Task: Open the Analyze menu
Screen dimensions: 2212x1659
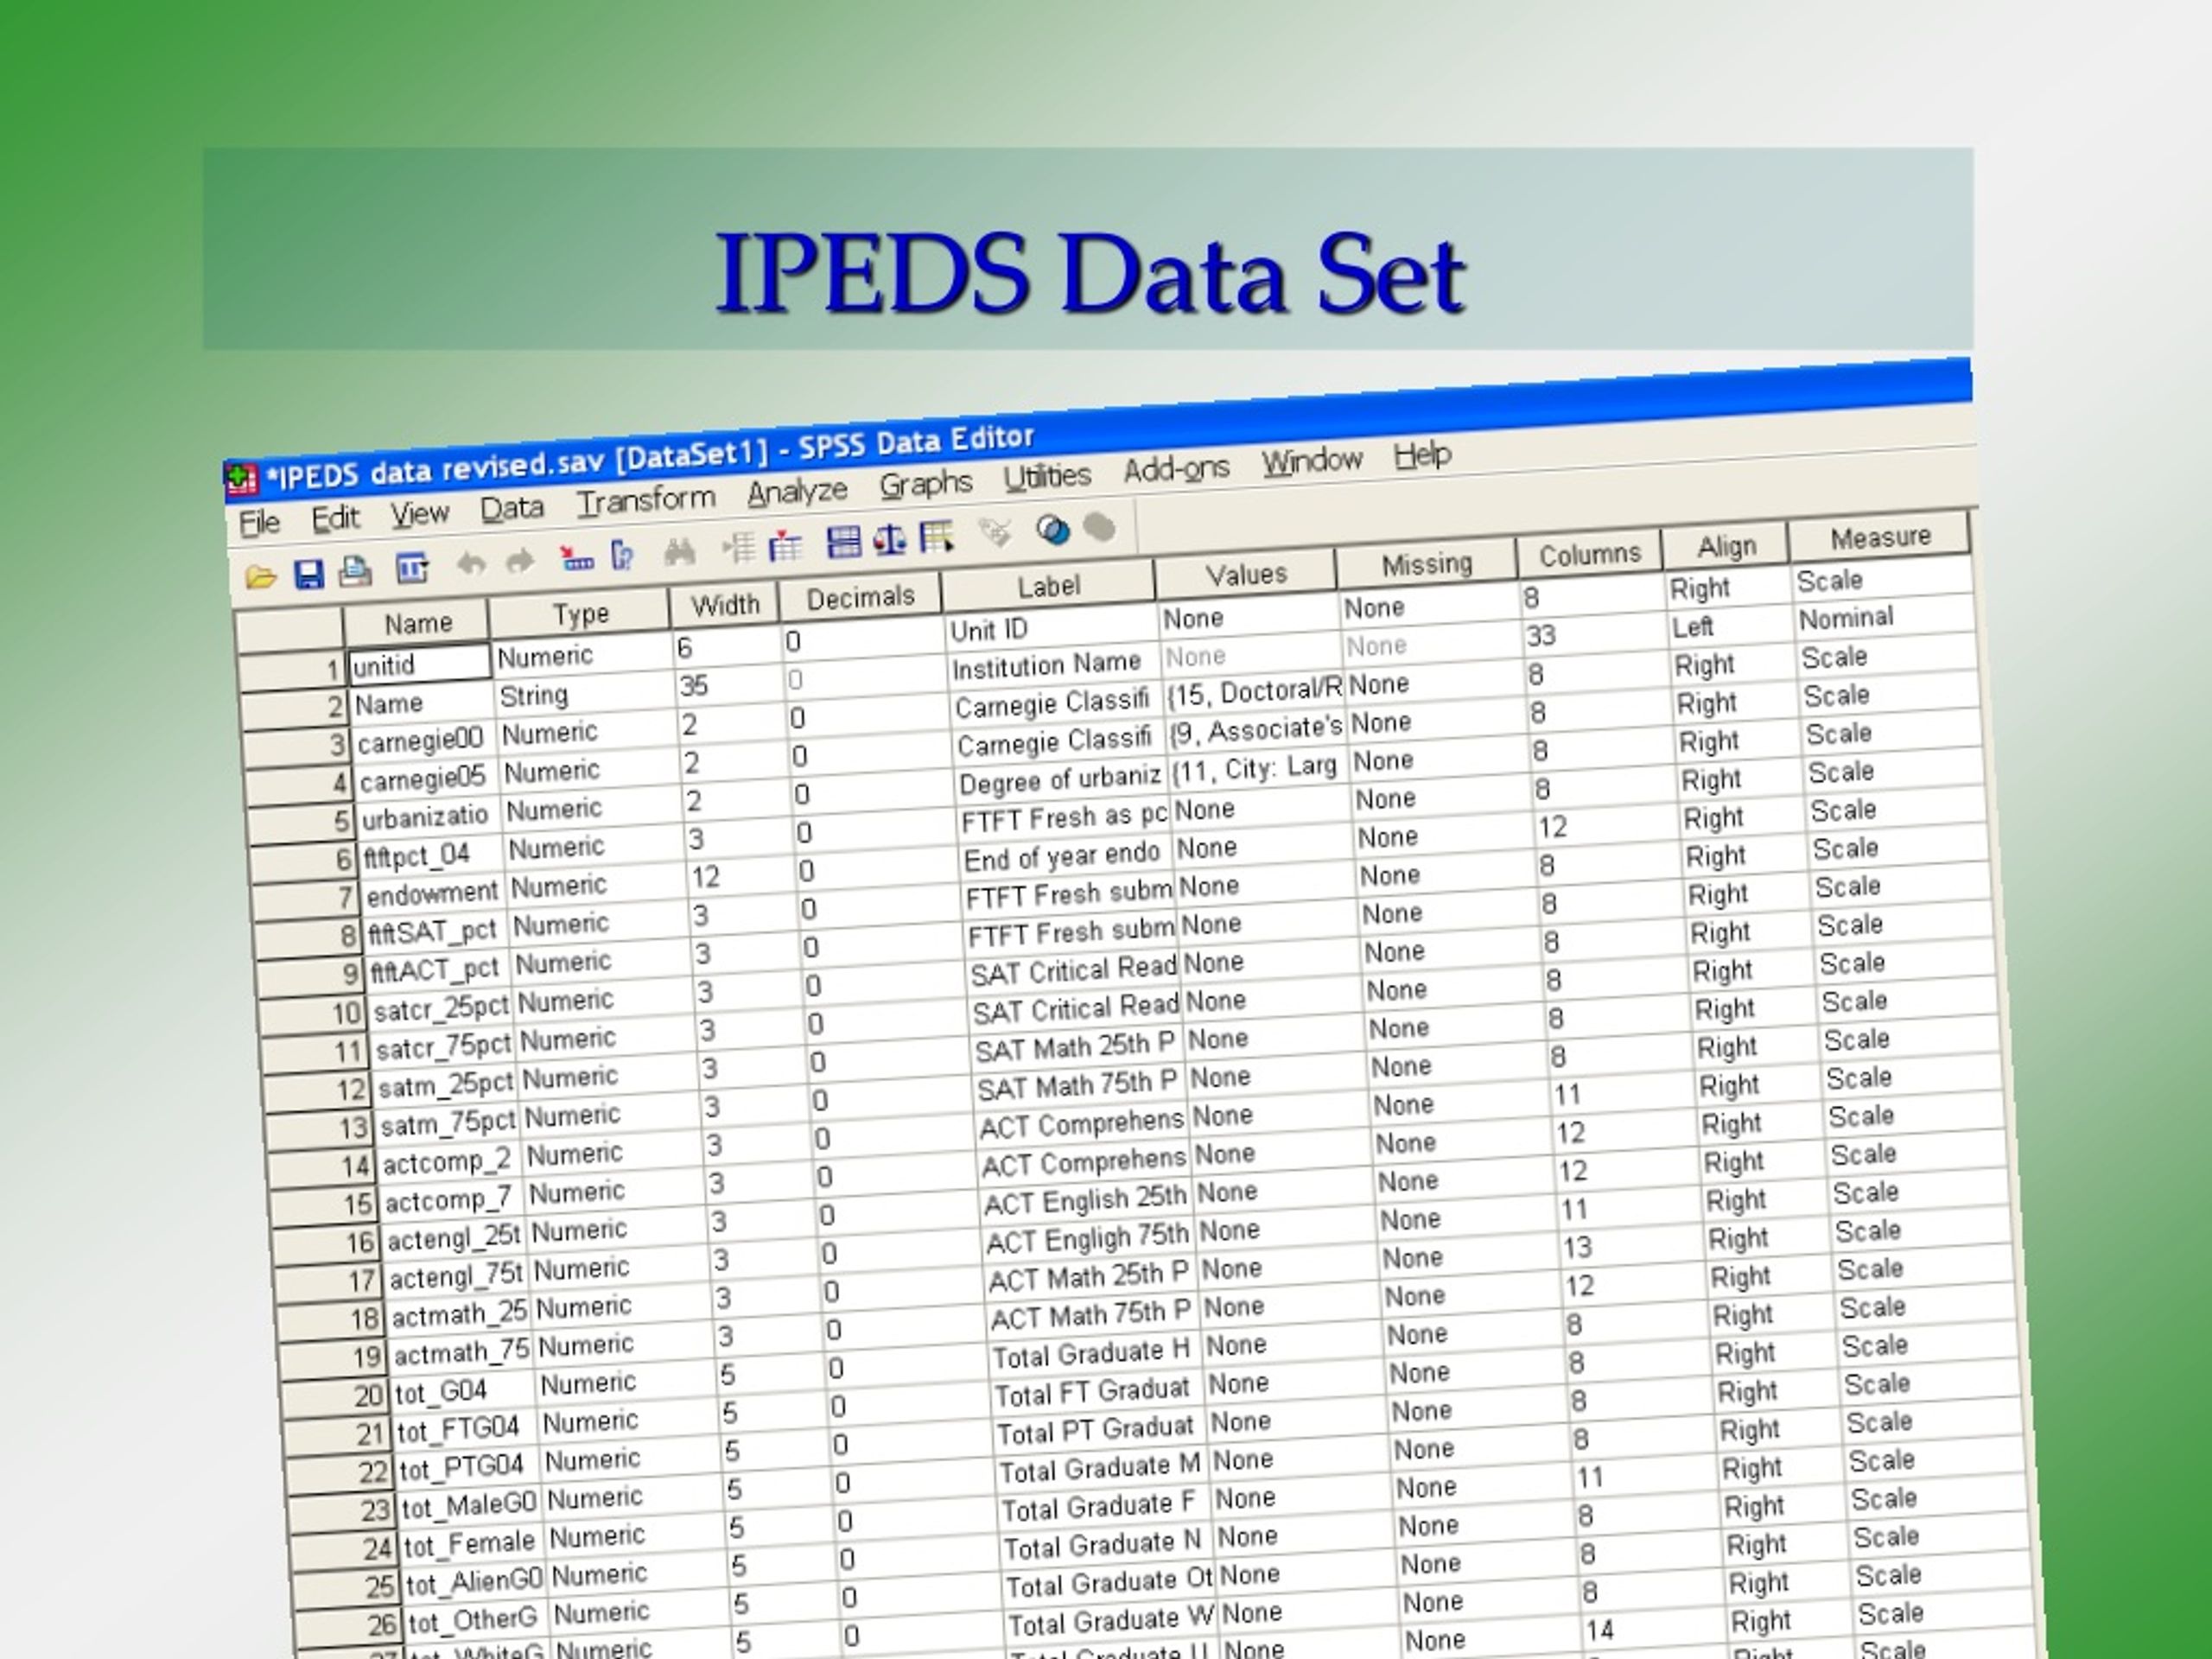Action: tap(797, 491)
